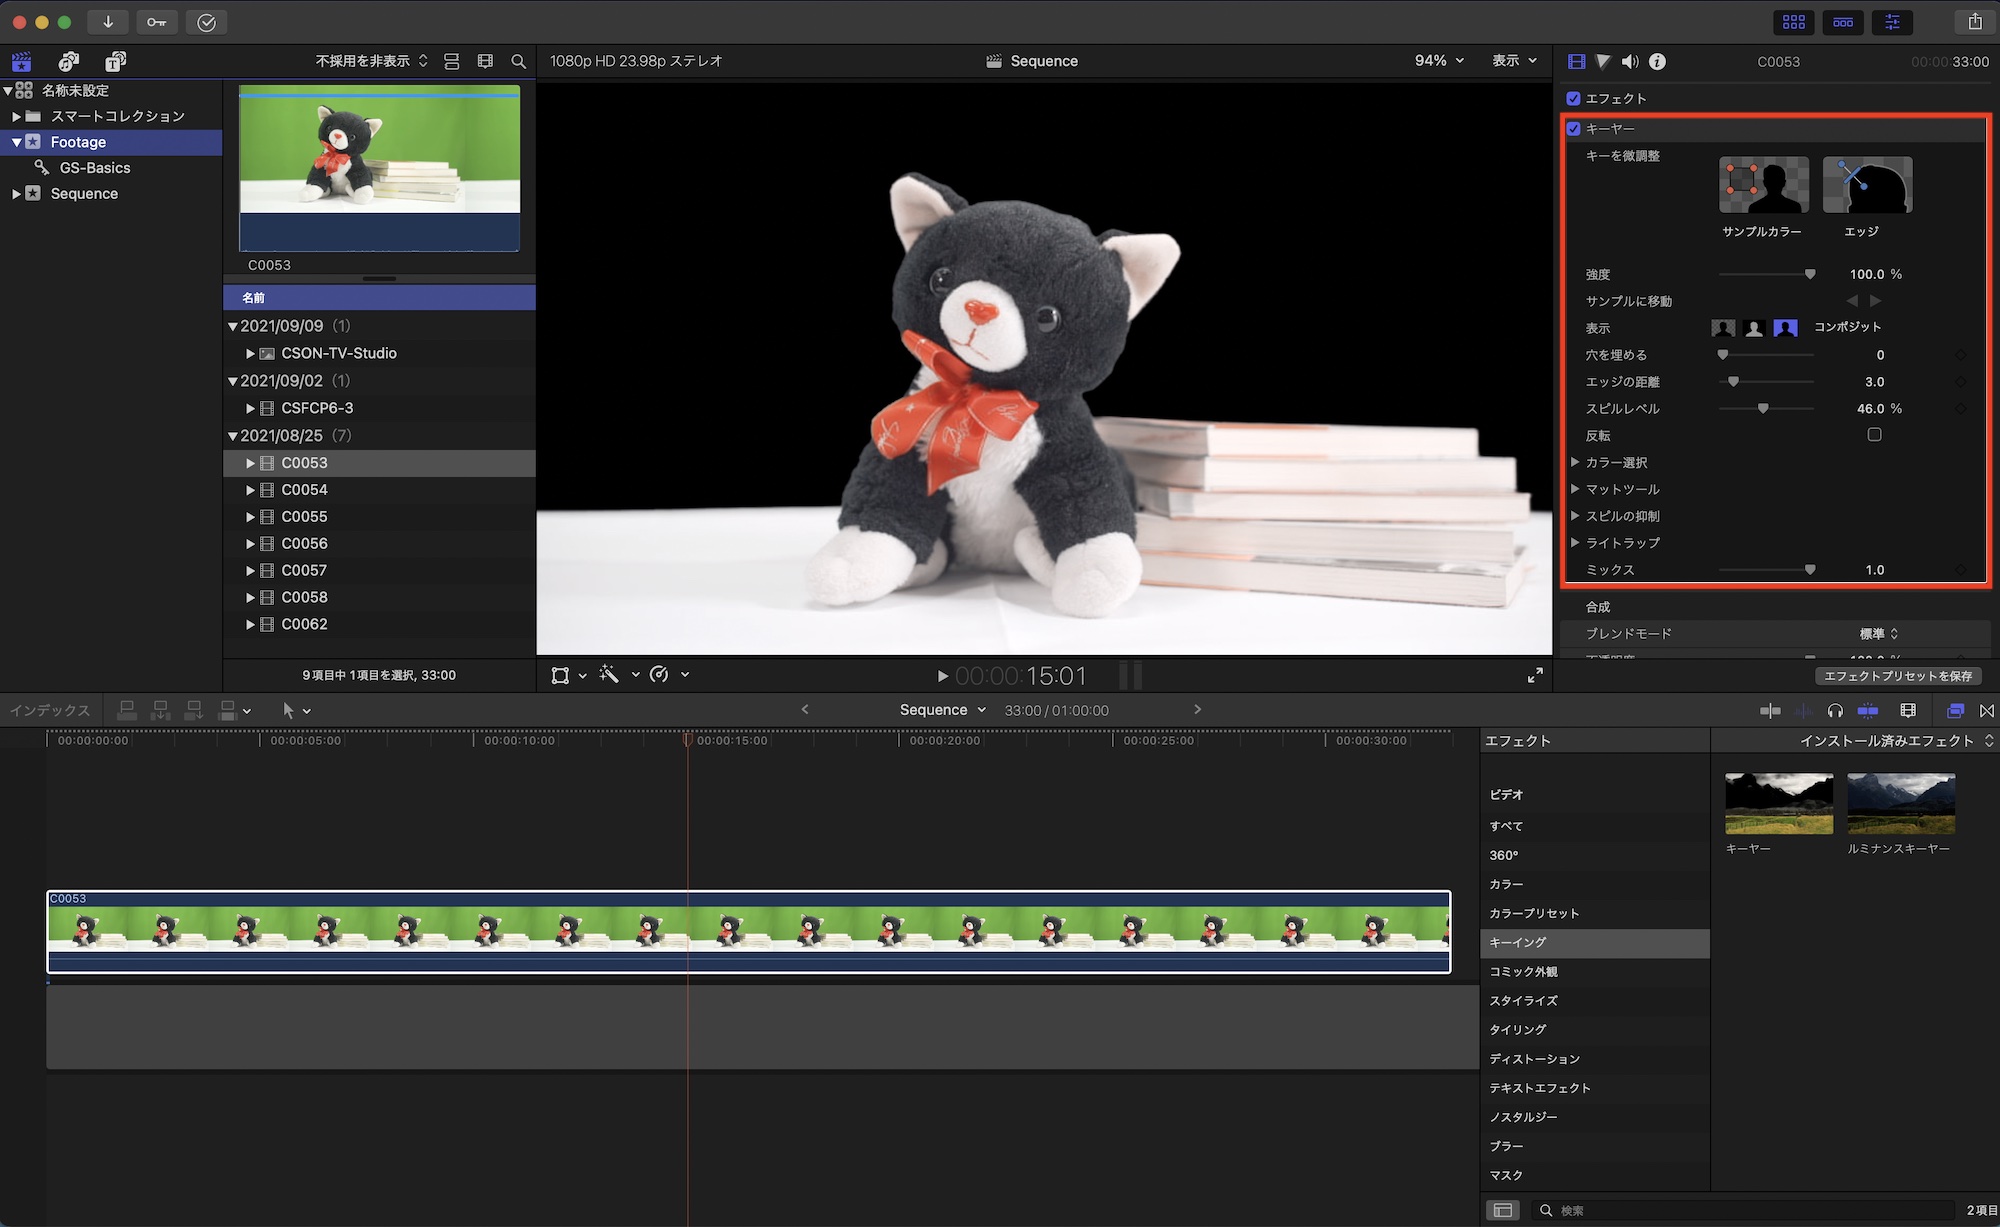The width and height of the screenshot is (2000, 1227).
Task: Click the スピルレベル slider handle
Action: pos(1763,408)
